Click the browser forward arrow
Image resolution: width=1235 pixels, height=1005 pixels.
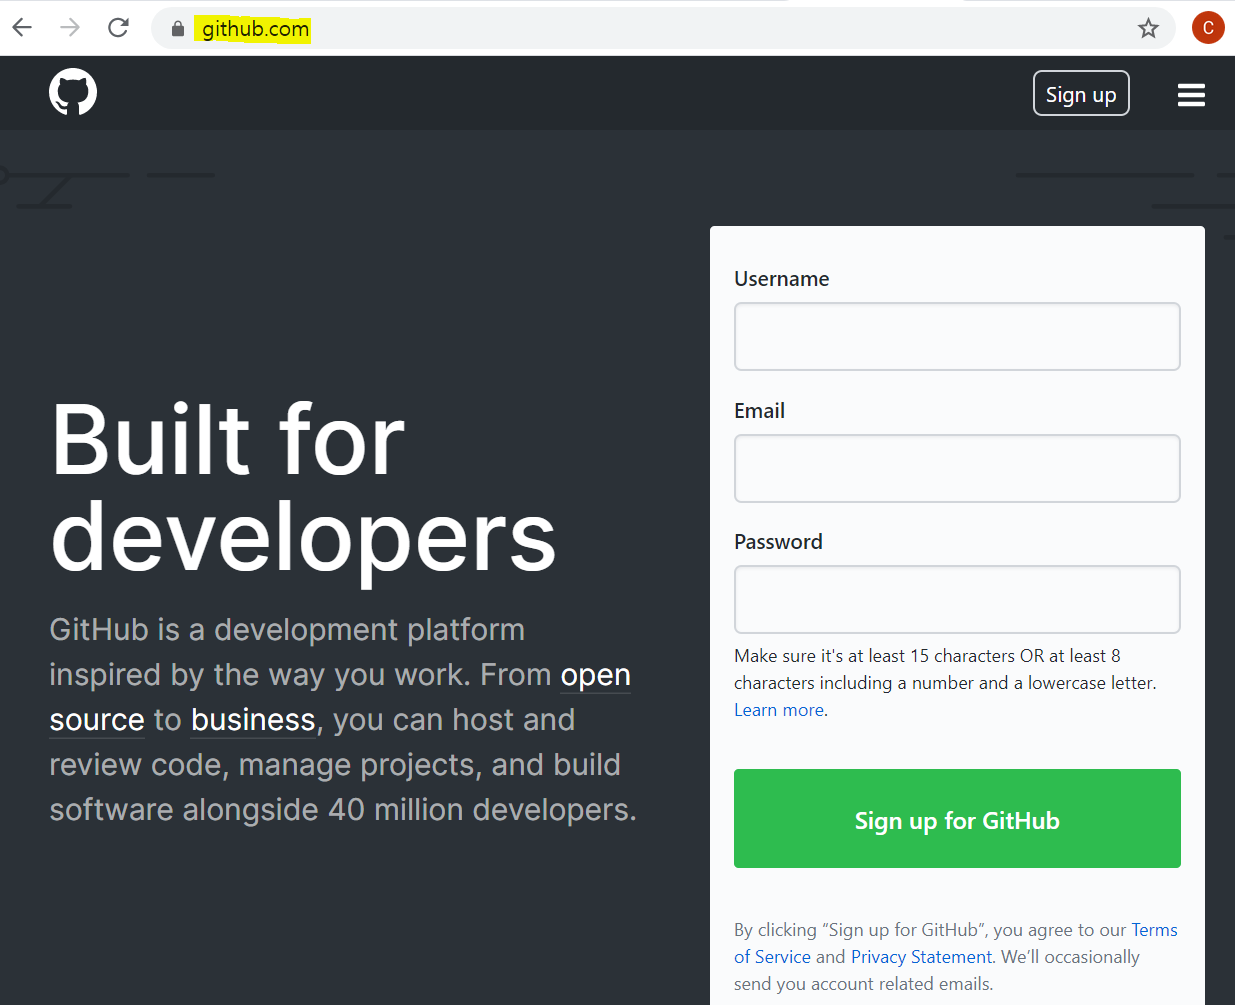click(x=70, y=28)
